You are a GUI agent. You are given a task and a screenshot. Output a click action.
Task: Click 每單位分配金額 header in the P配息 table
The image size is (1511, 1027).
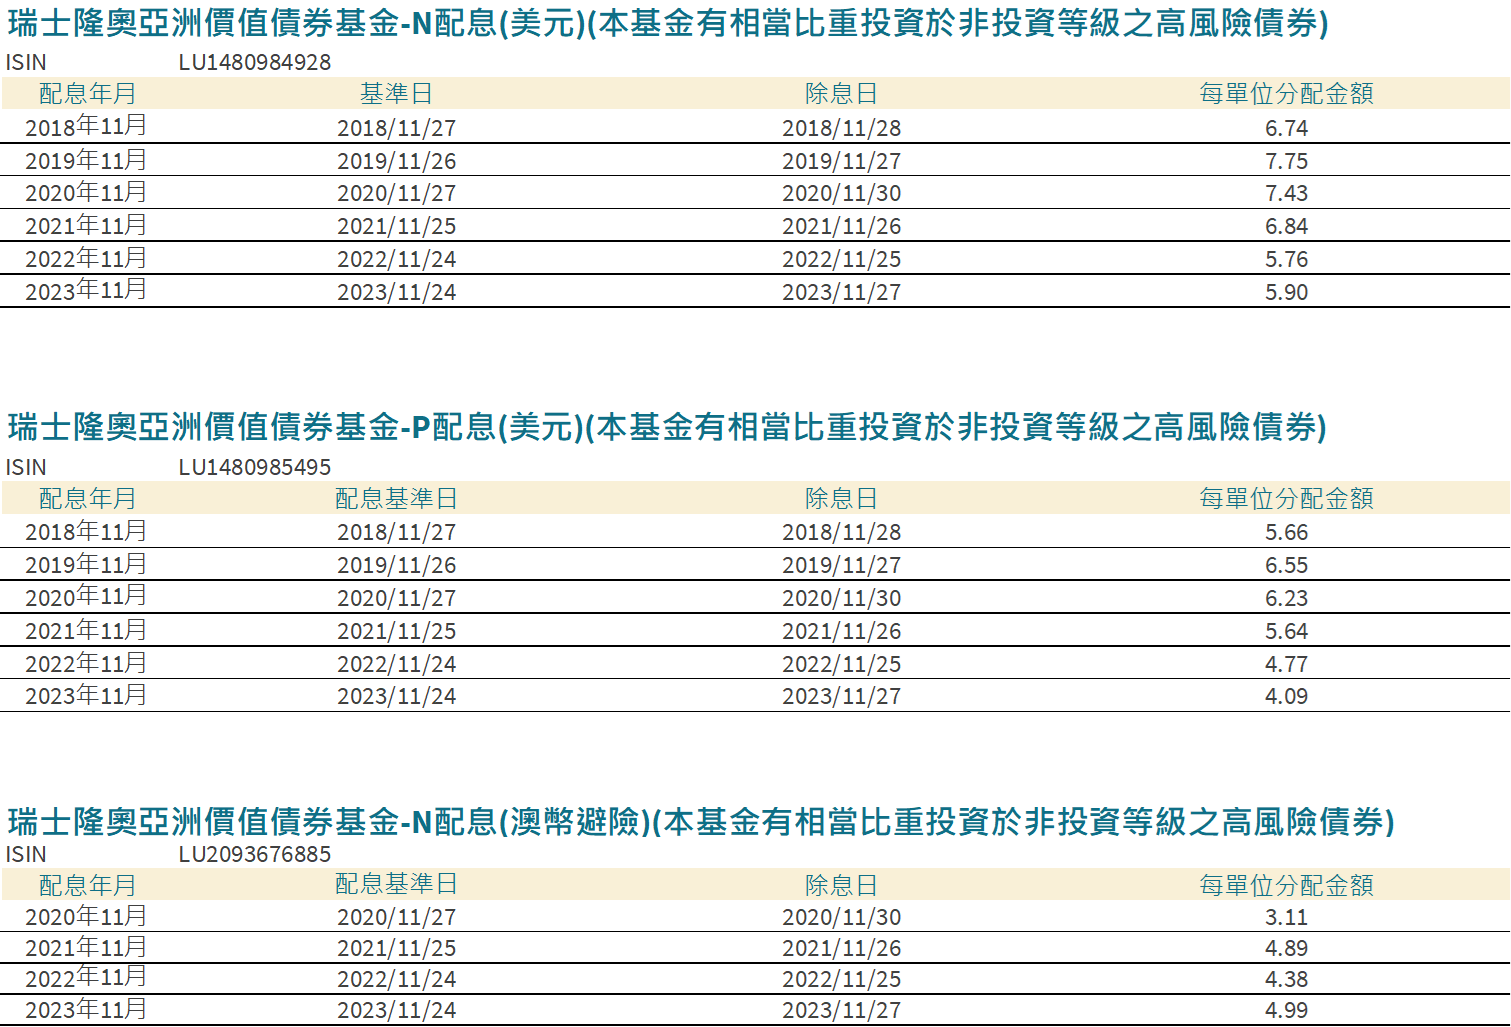click(x=1286, y=498)
